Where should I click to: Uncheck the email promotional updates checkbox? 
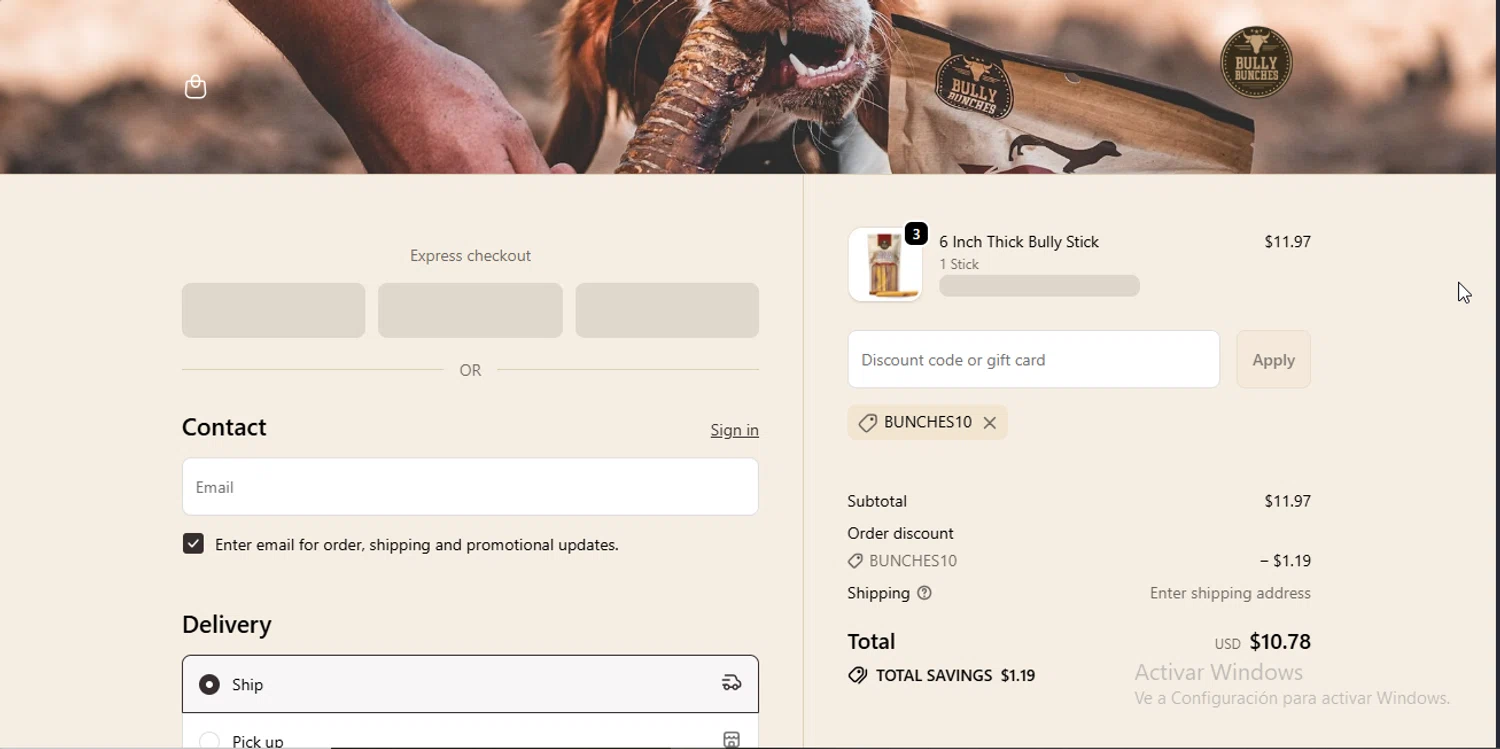click(x=193, y=544)
